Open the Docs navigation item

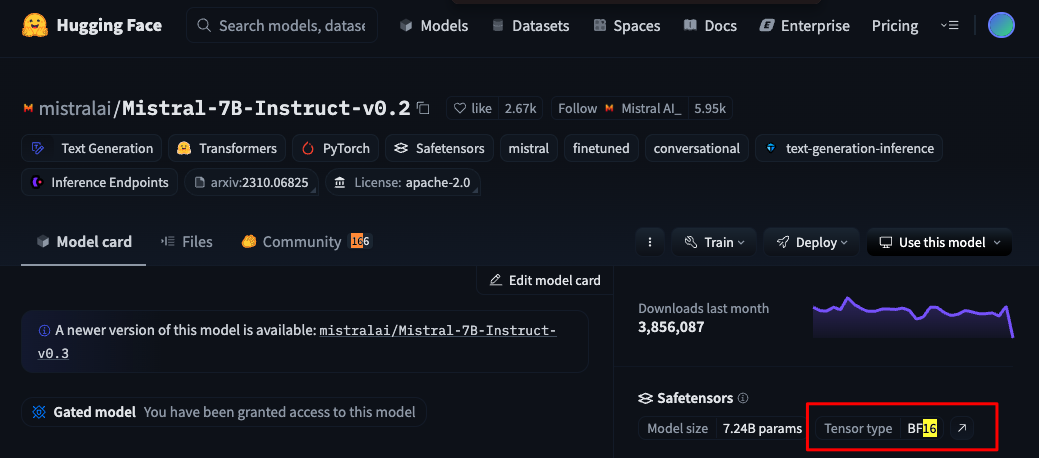[x=710, y=26]
